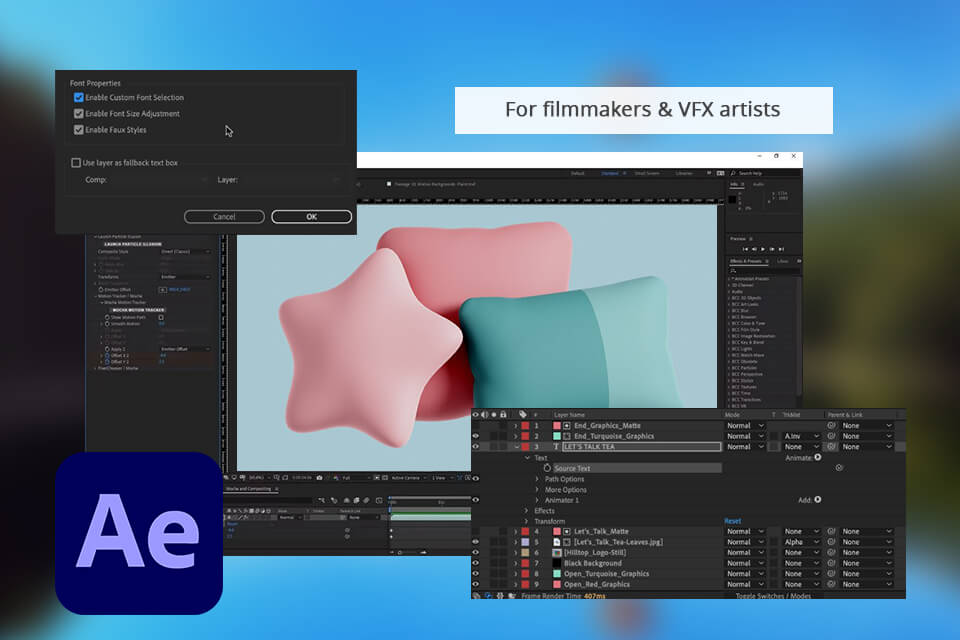960x640 pixels.
Task: Open the Mode dropdown for End_Graphics_Matte layer
Action: (745, 426)
